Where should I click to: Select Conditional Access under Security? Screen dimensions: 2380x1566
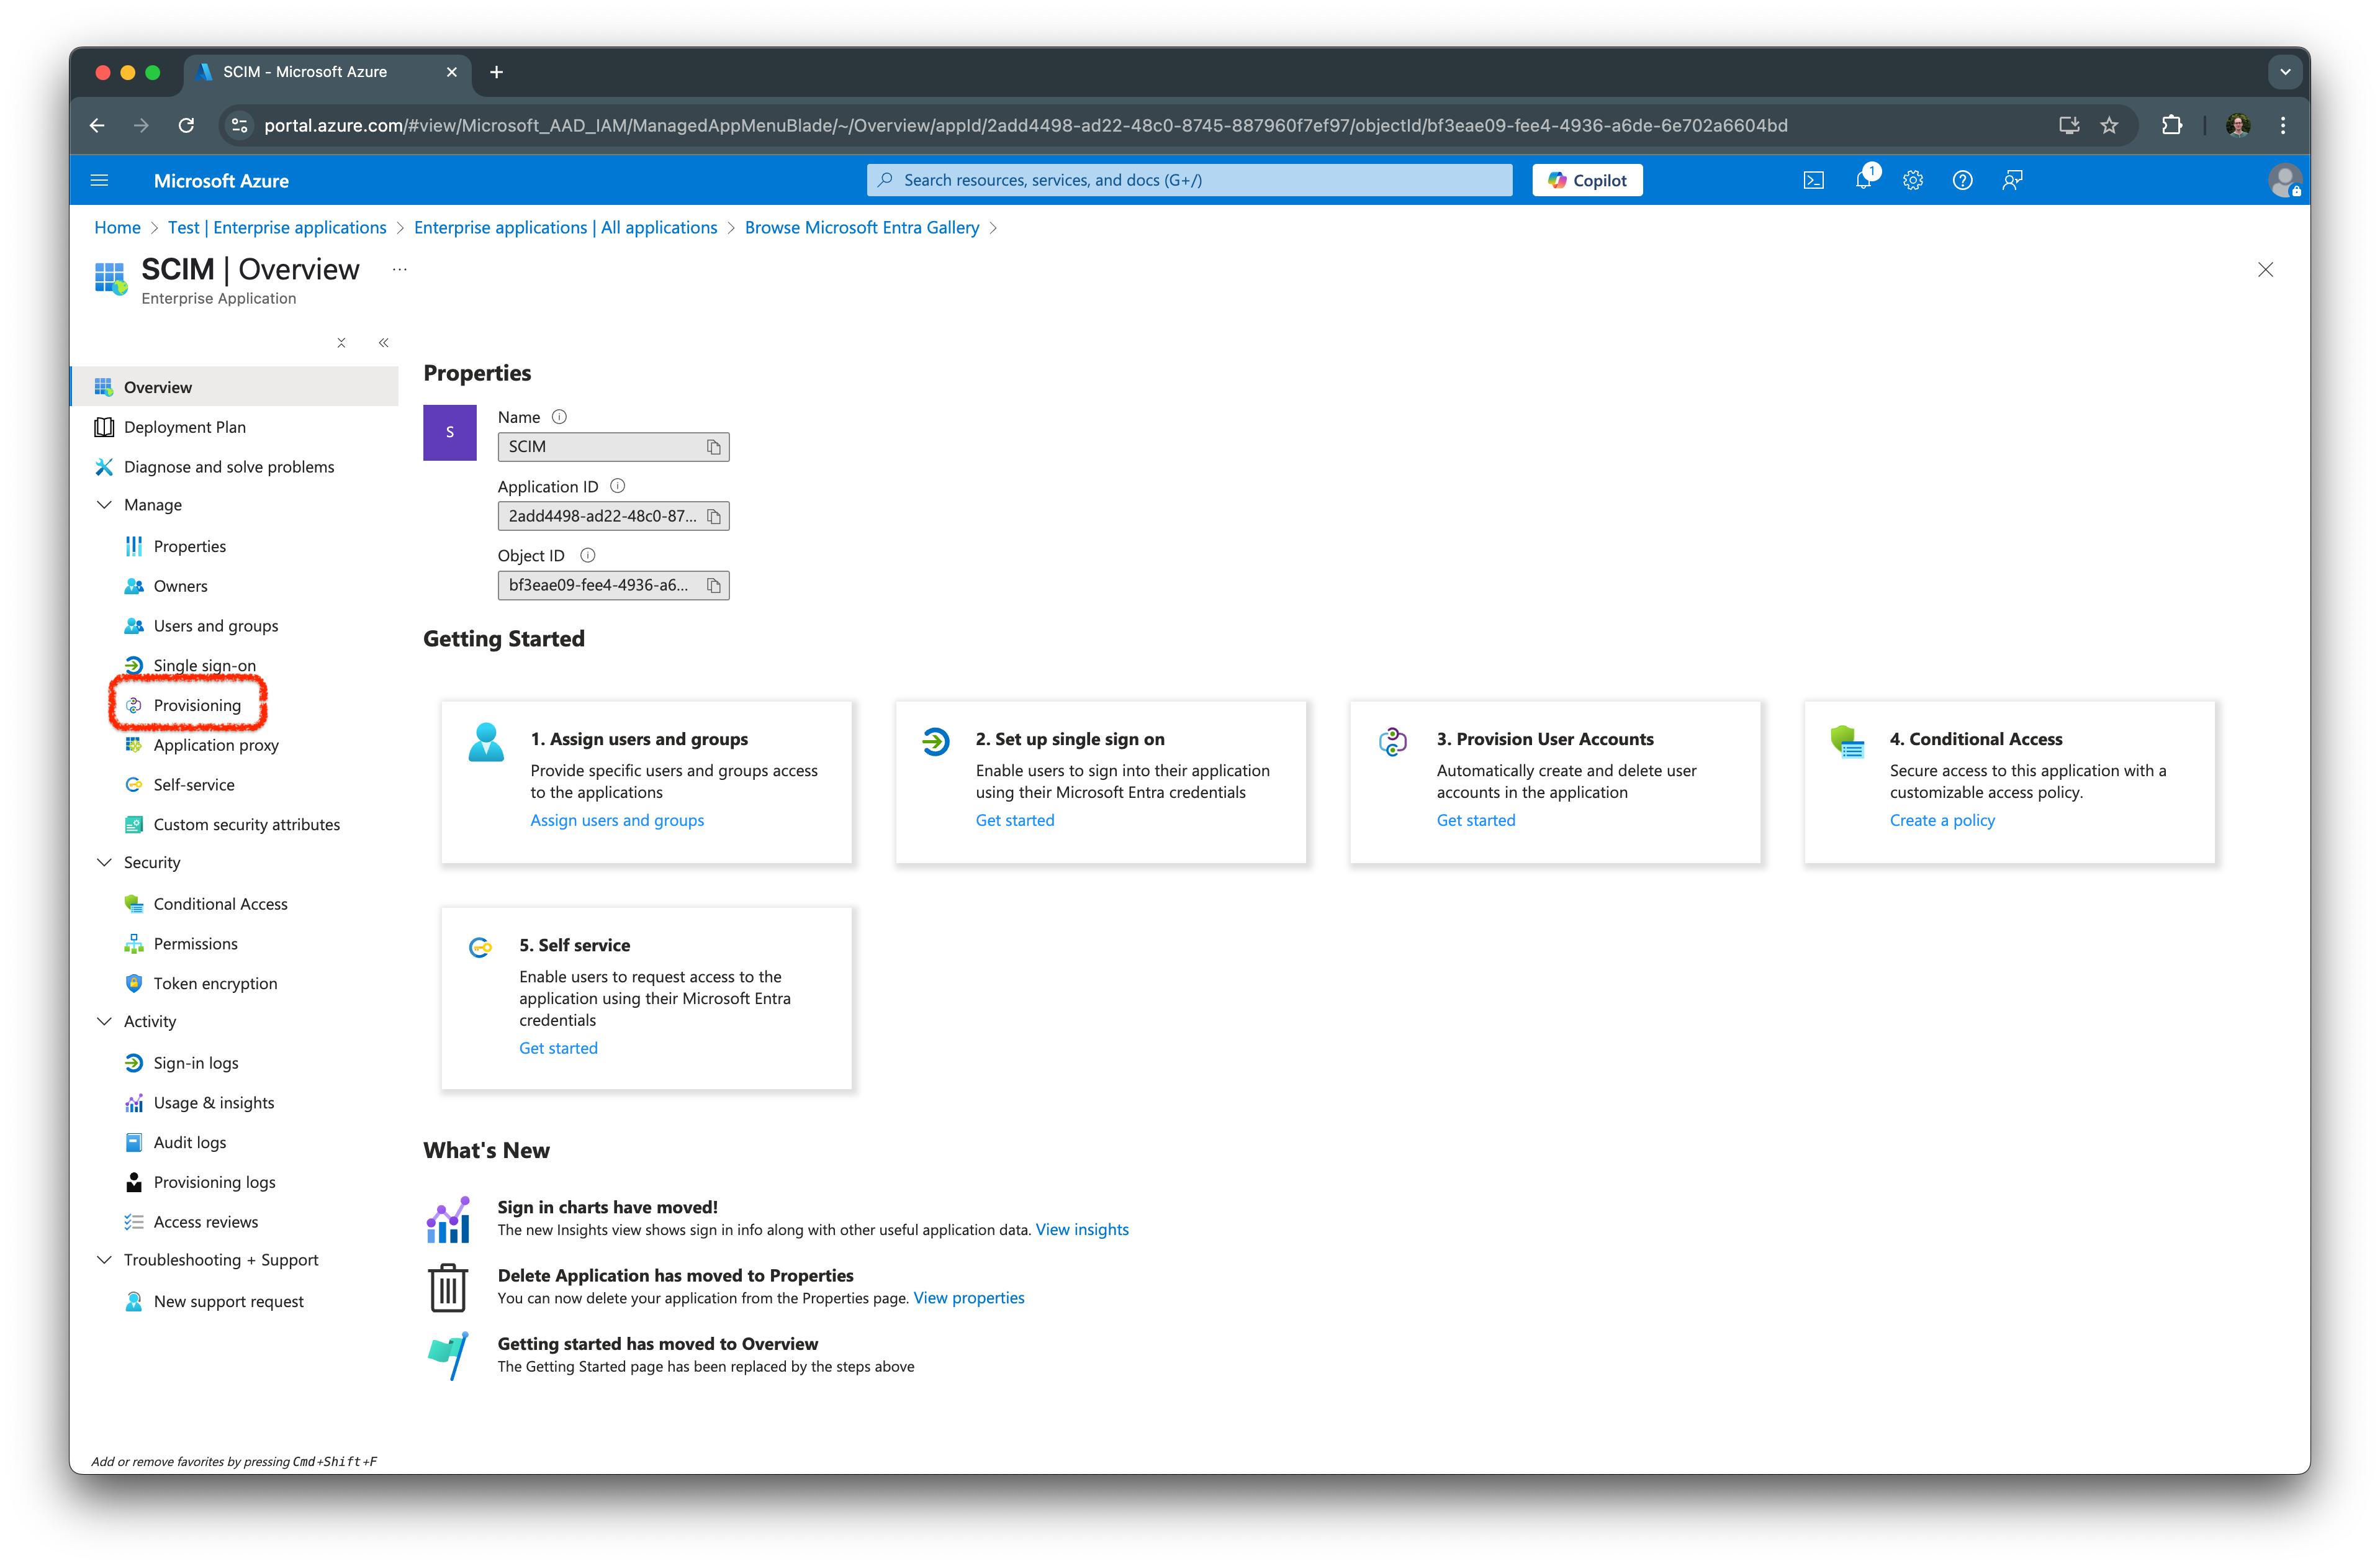tap(220, 903)
